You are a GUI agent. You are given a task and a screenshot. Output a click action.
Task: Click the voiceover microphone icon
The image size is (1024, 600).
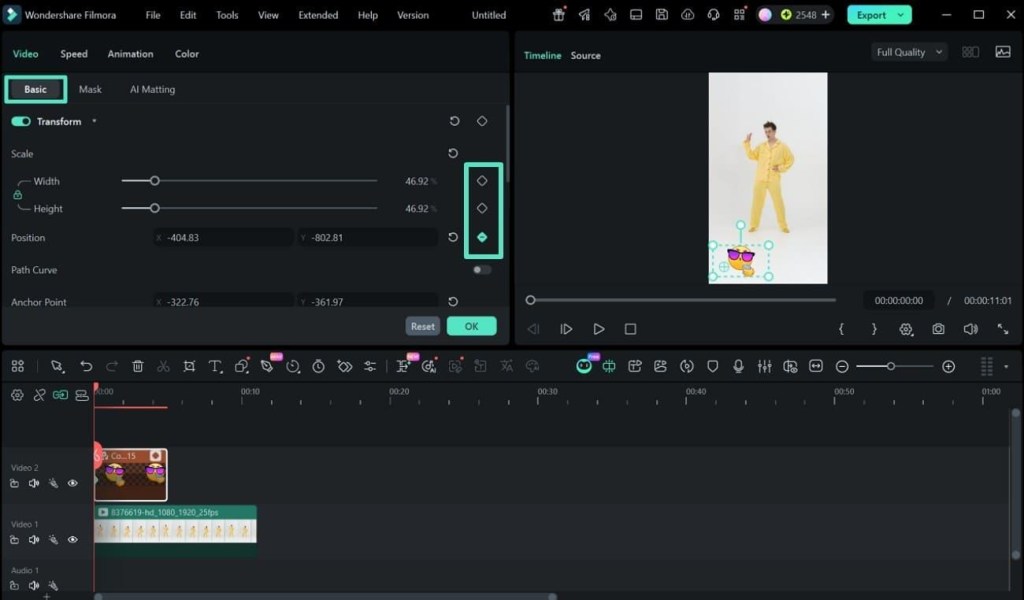(x=738, y=366)
